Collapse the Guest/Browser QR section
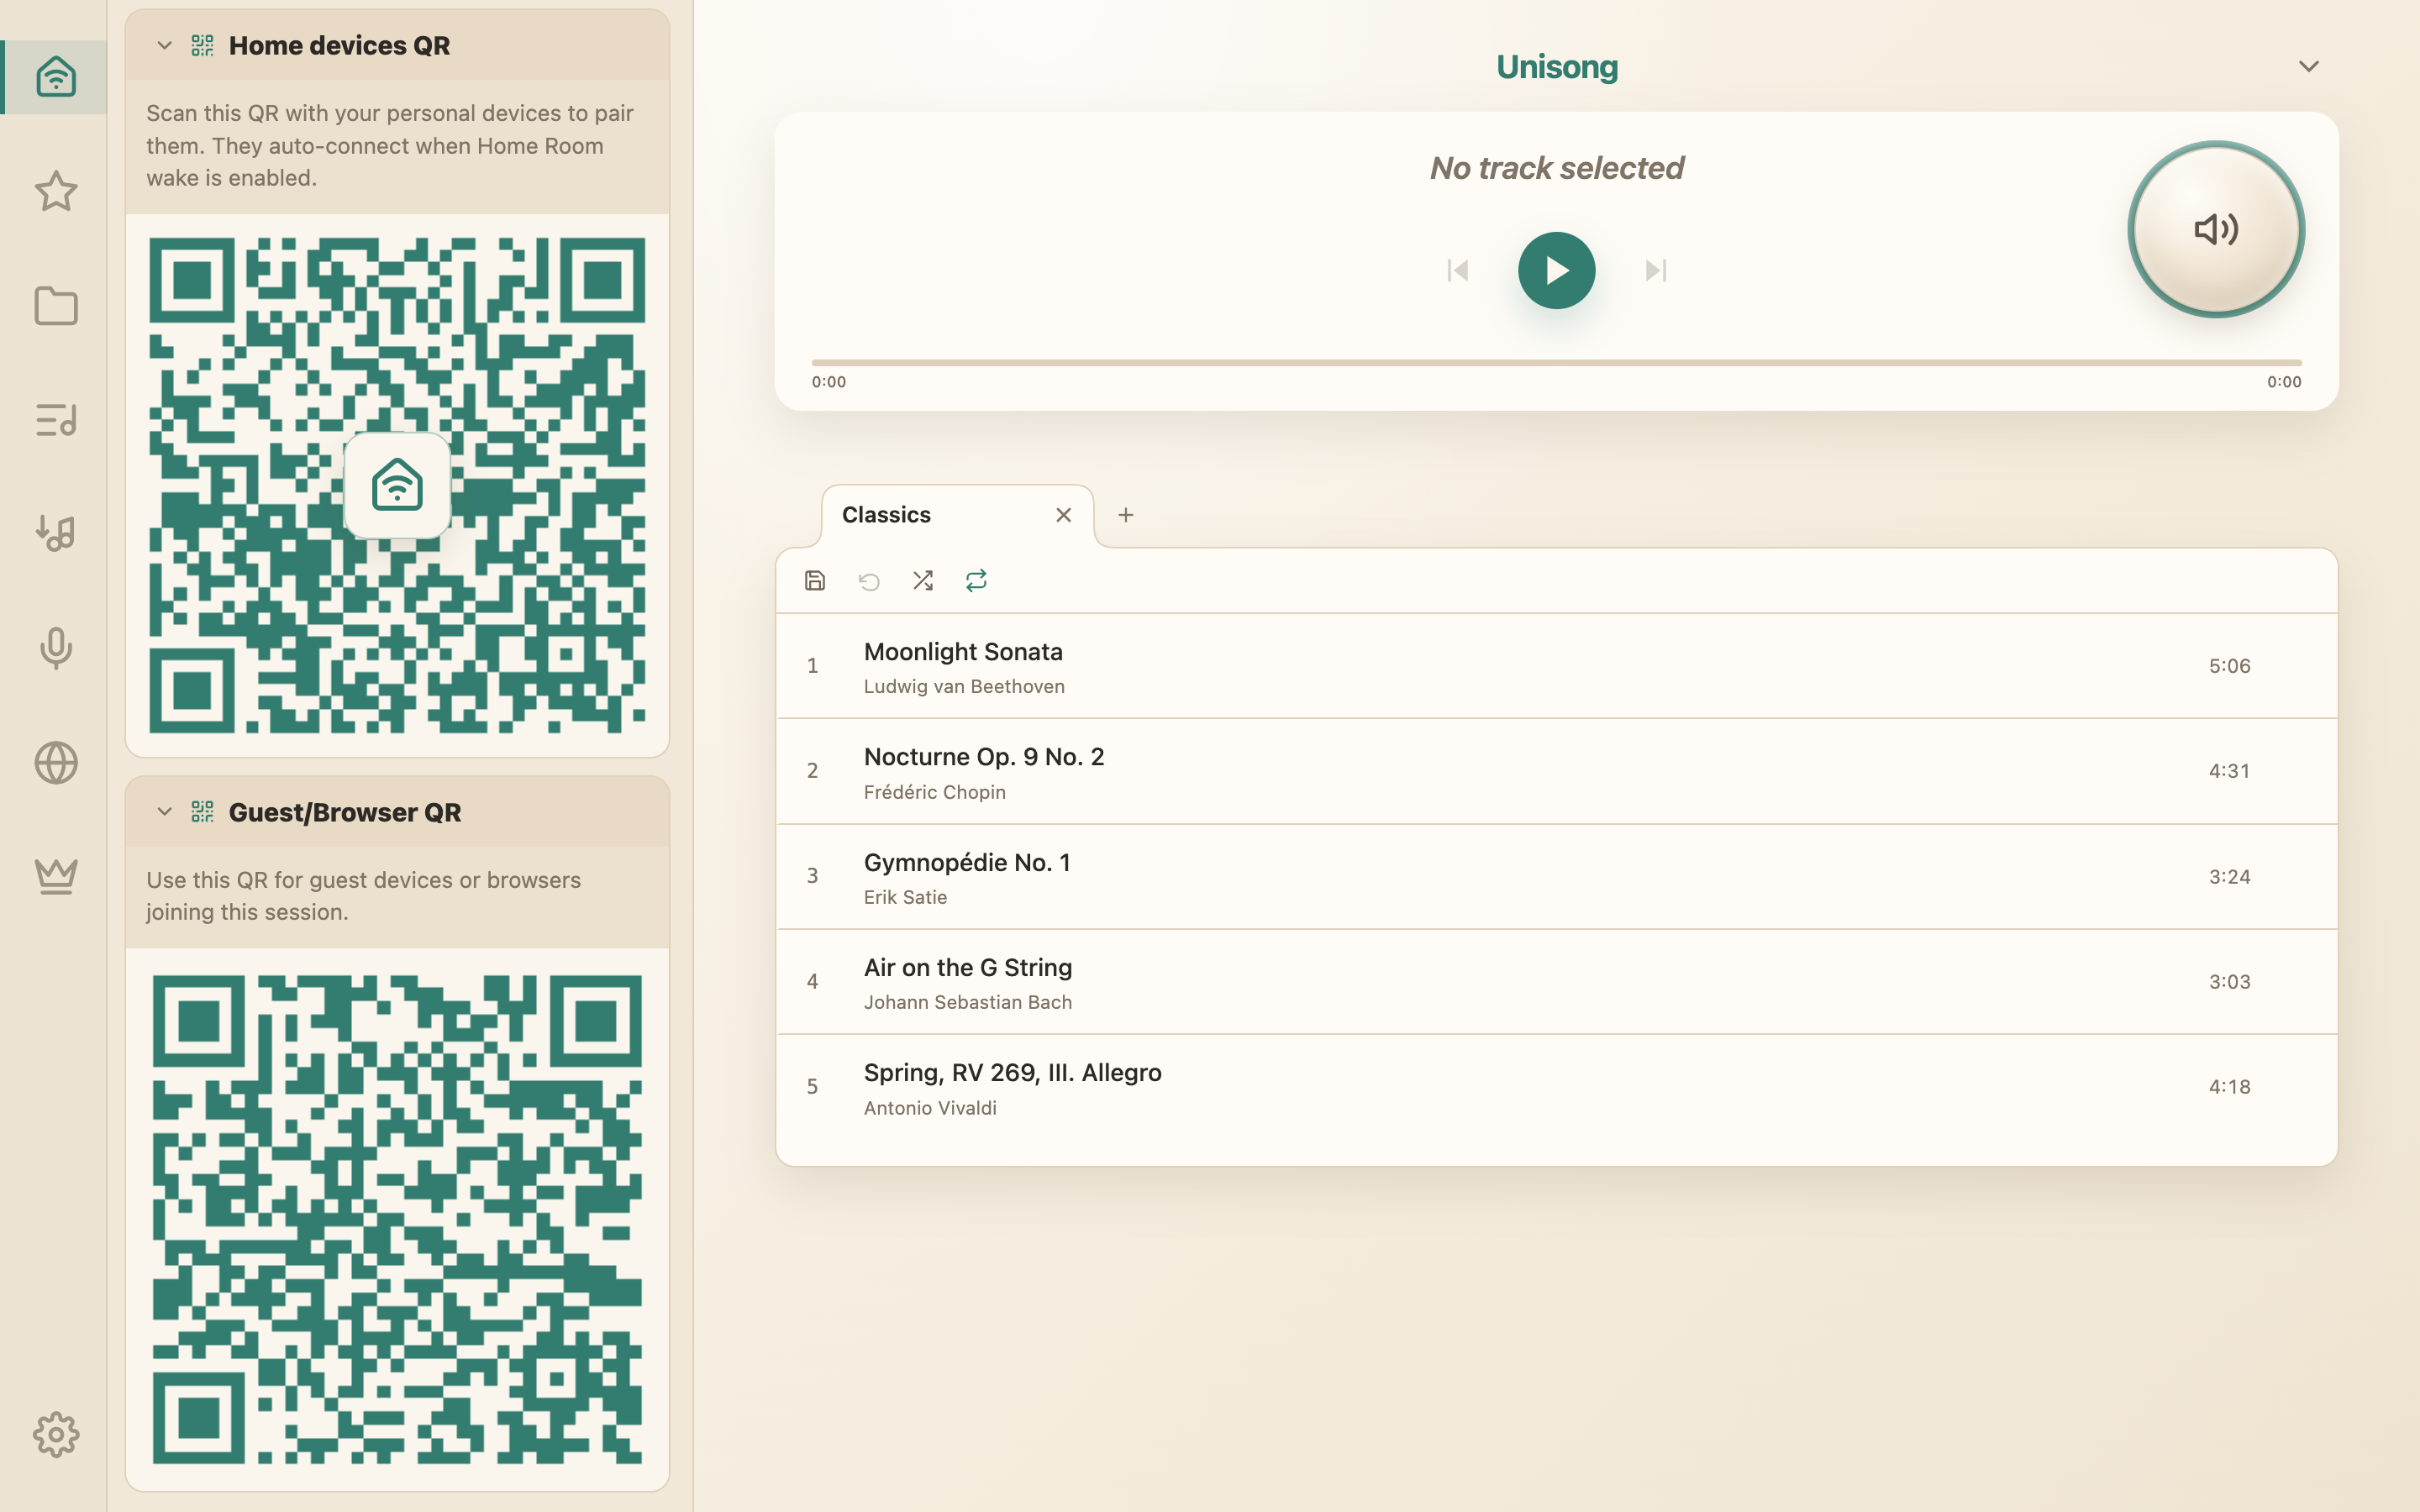Viewport: 2420px width, 1512px height. tap(165, 812)
